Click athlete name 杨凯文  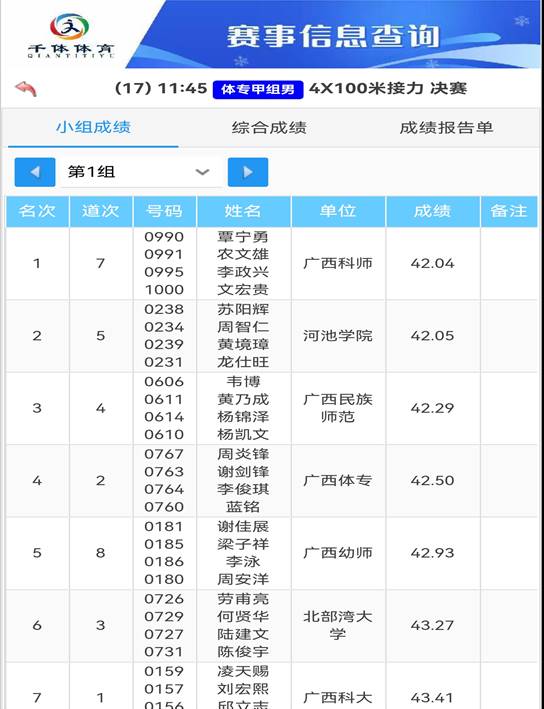(x=243, y=434)
